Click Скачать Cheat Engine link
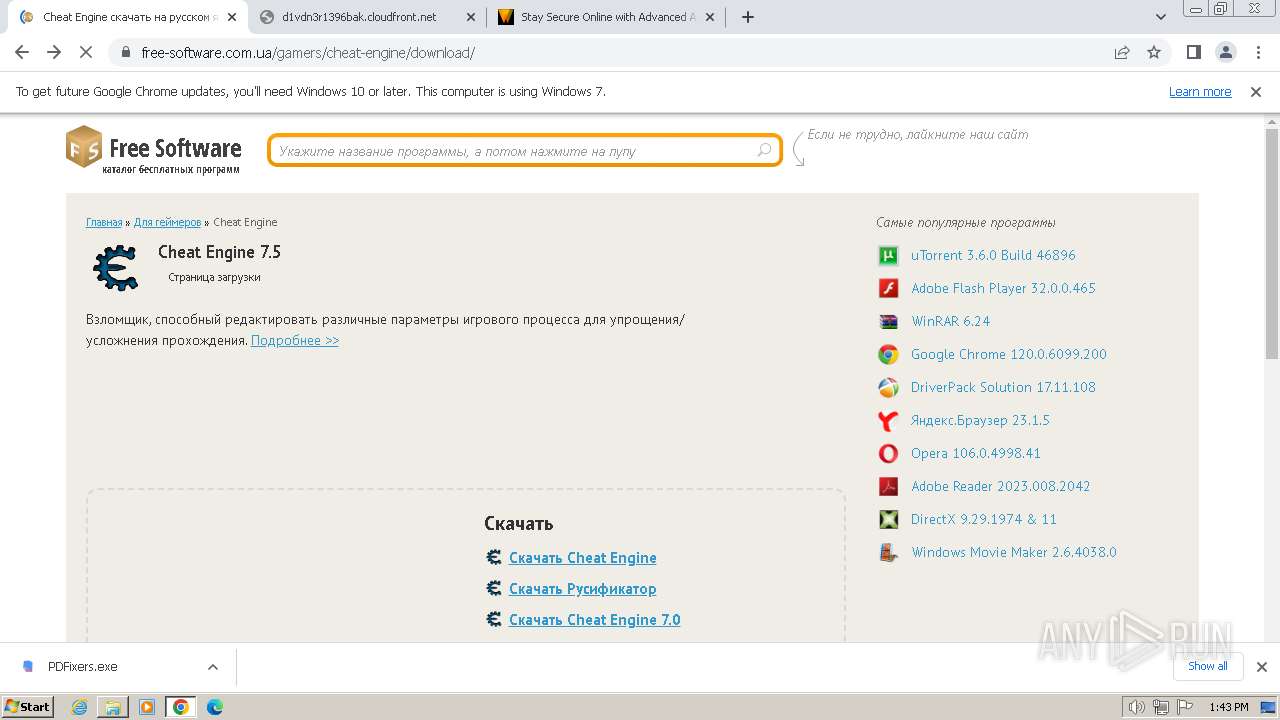 [583, 558]
